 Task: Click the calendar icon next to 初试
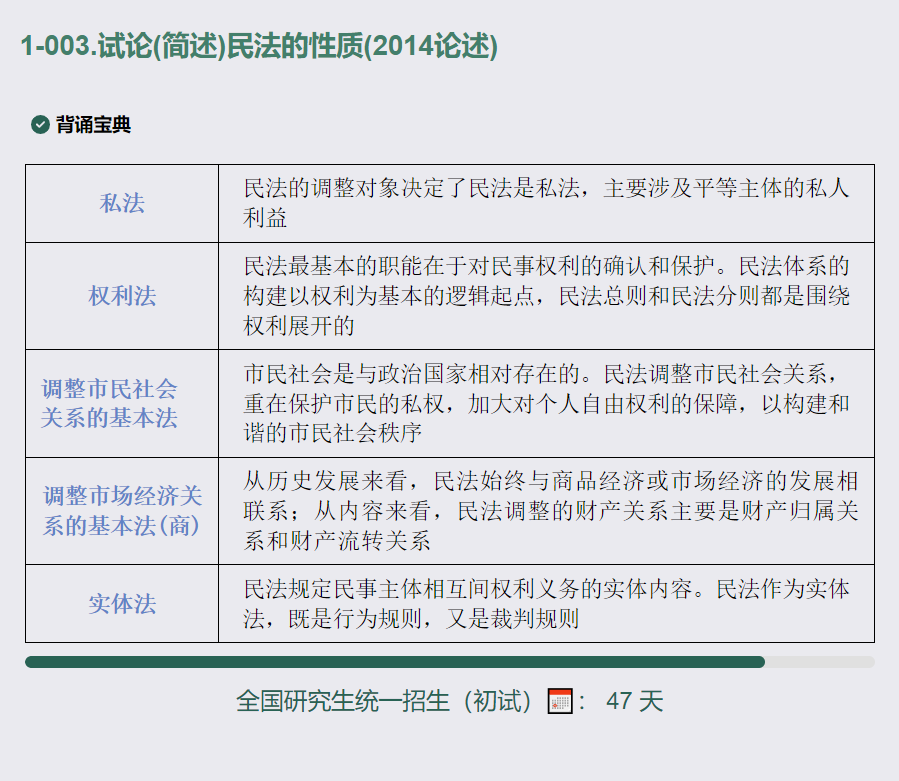point(560,701)
